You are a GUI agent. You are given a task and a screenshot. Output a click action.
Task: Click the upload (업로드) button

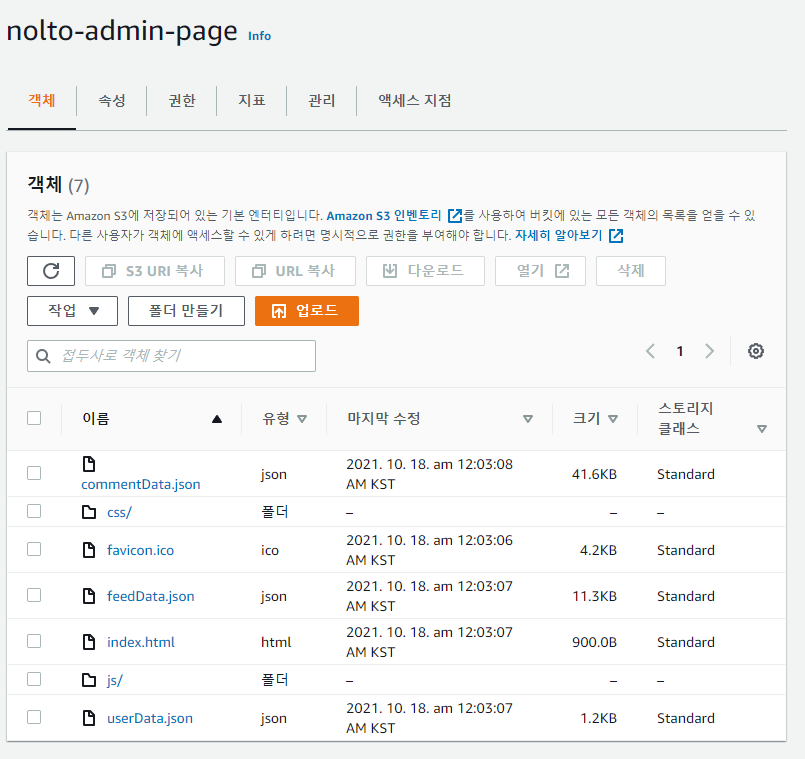point(306,311)
